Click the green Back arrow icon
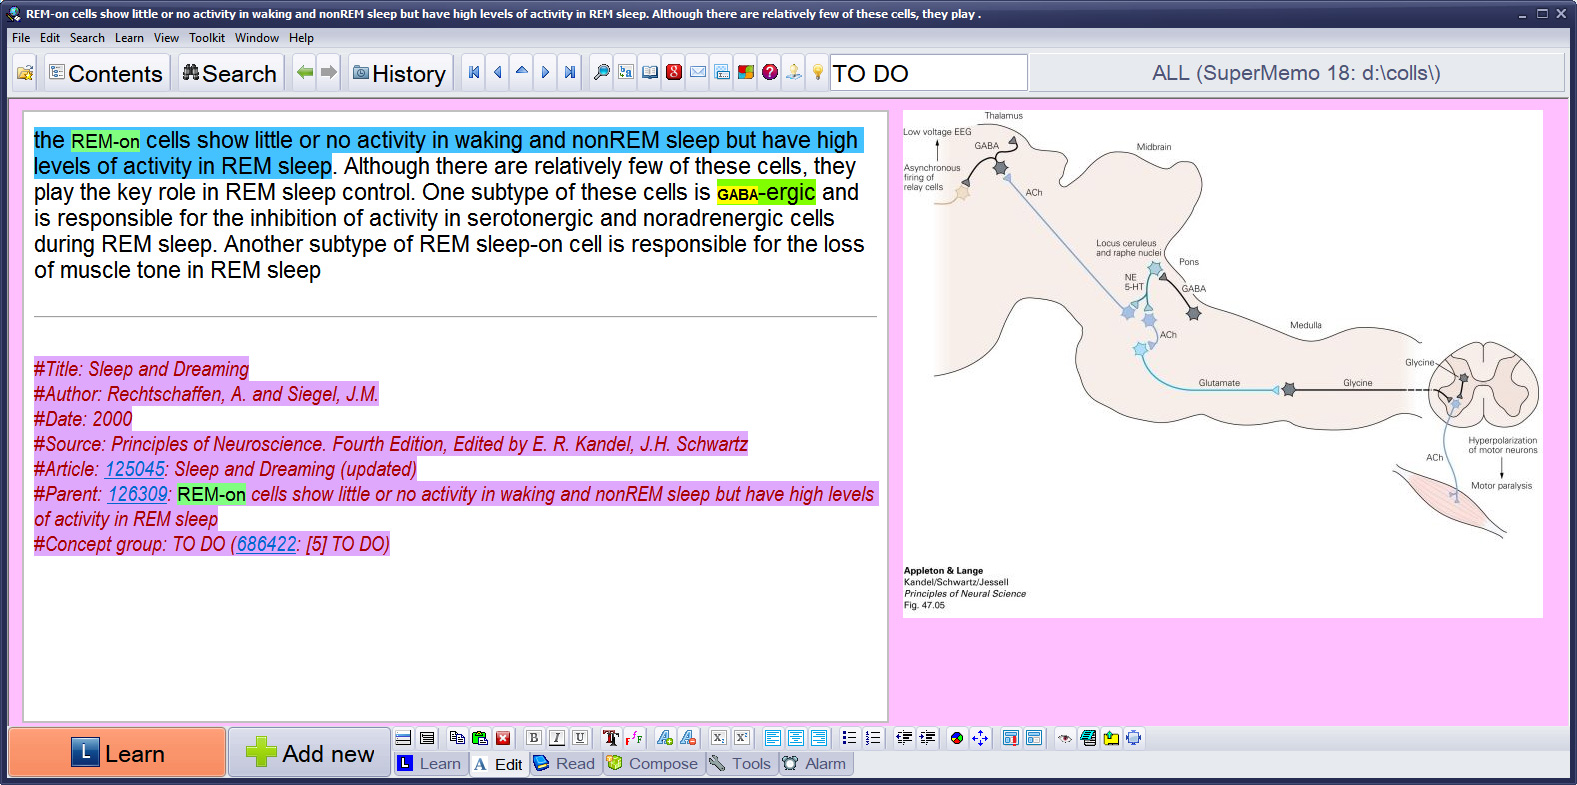 (305, 73)
